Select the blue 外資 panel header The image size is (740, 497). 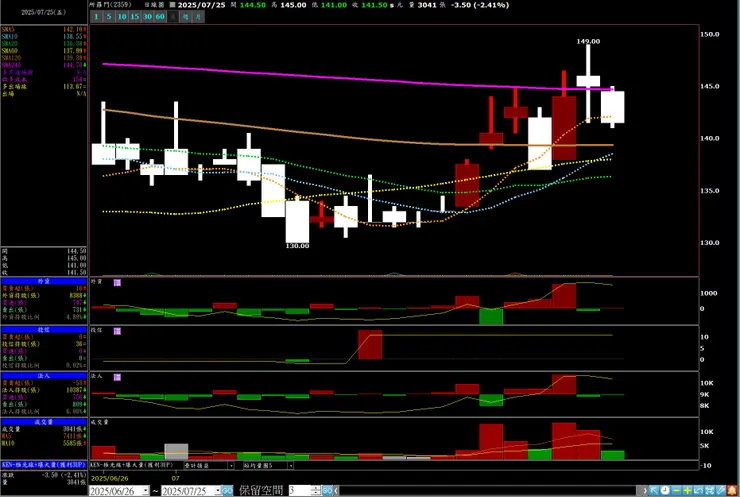[x=44, y=281]
